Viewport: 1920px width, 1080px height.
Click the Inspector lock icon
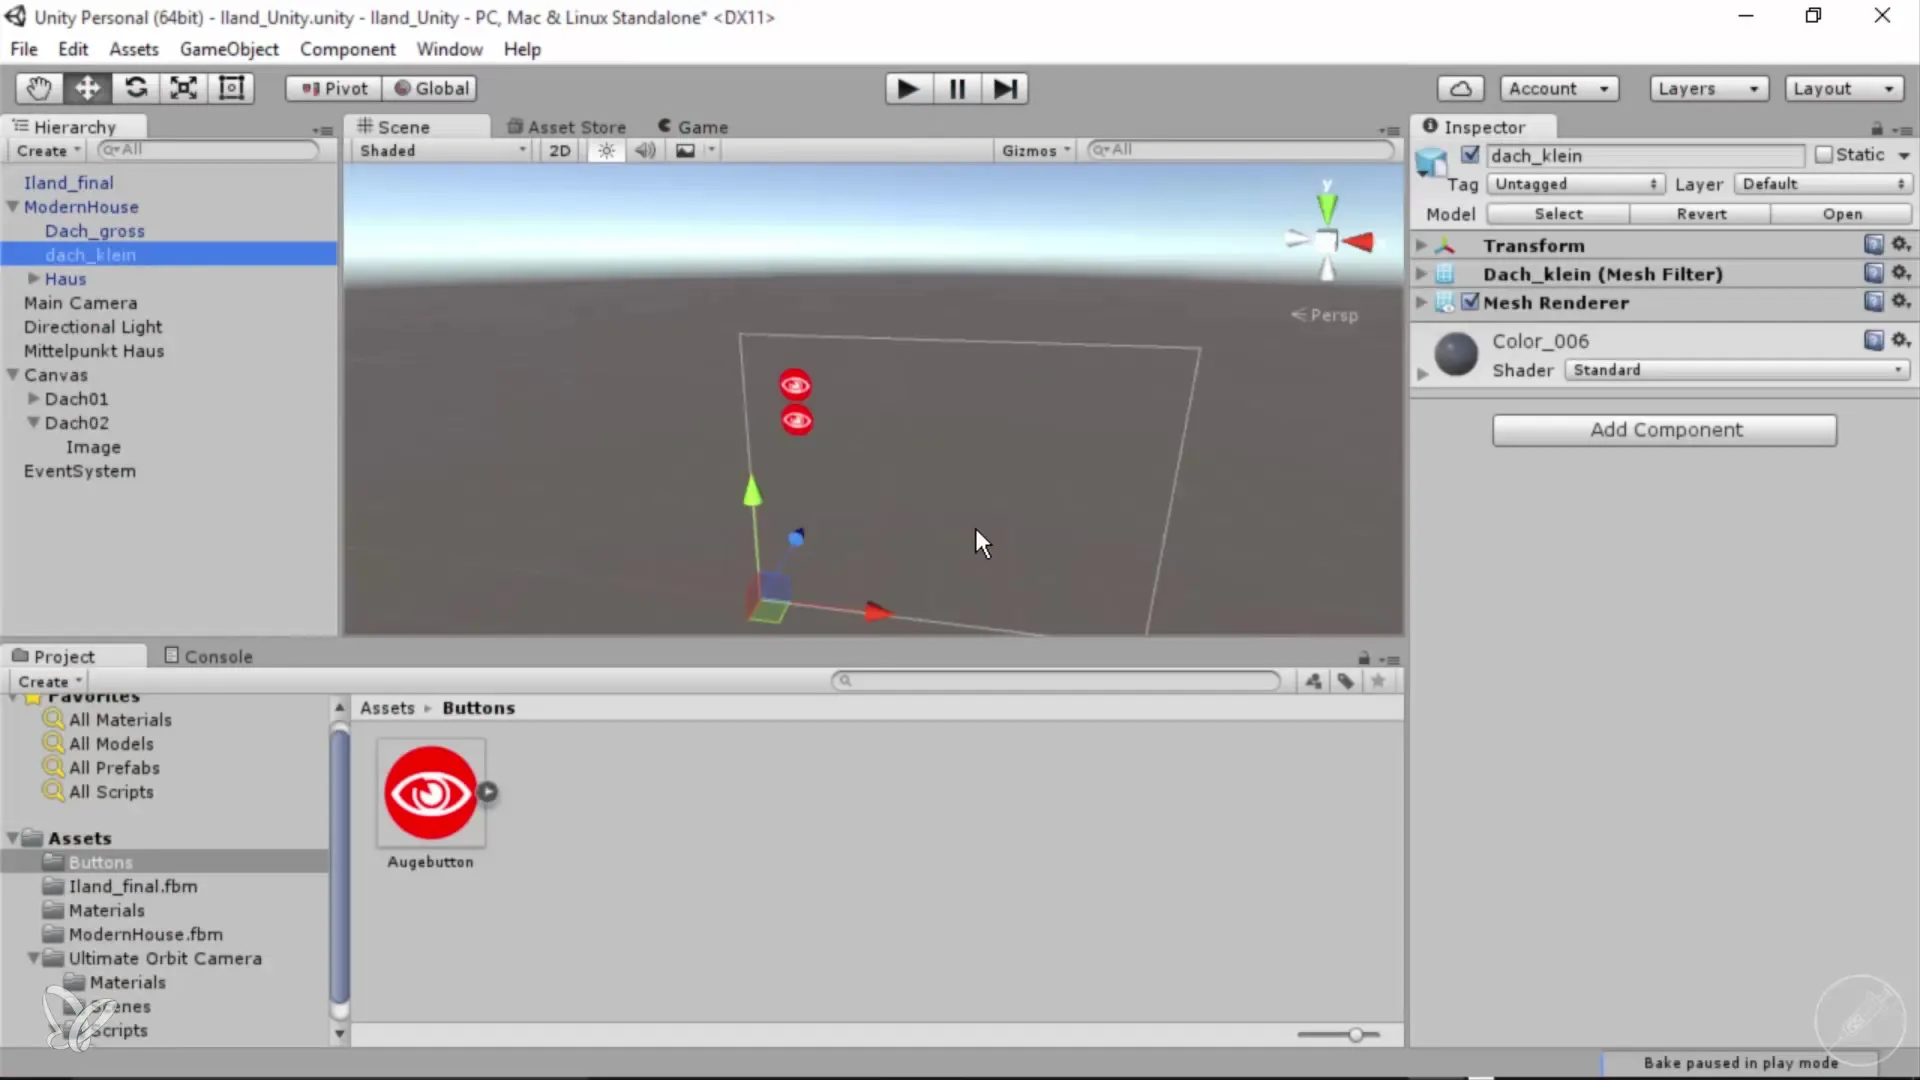point(1876,128)
